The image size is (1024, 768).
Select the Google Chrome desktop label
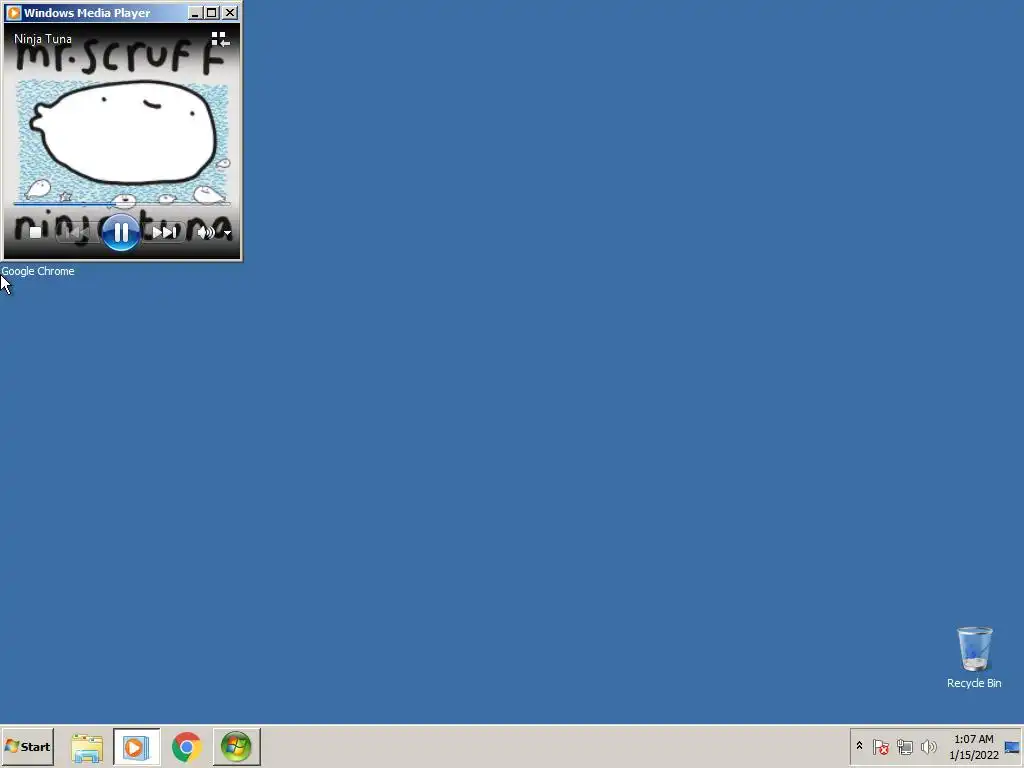tap(38, 271)
